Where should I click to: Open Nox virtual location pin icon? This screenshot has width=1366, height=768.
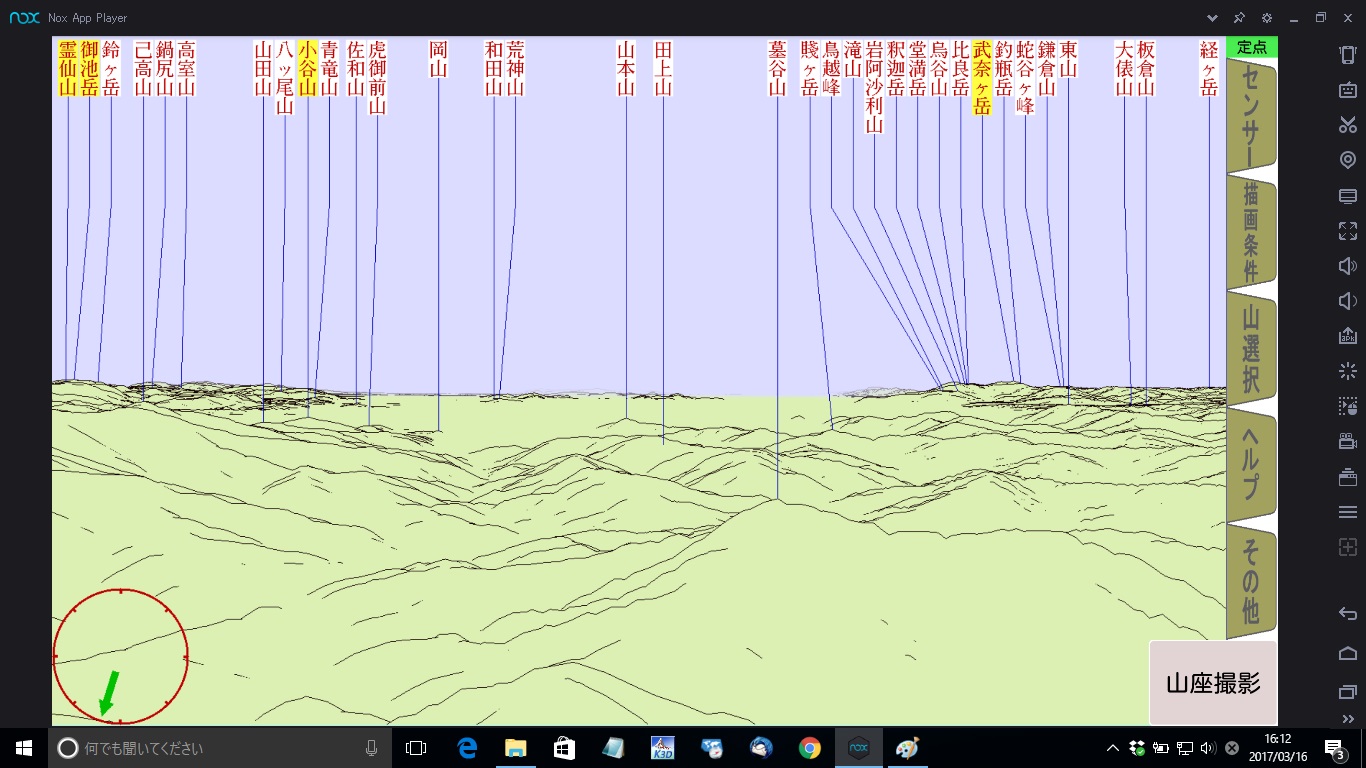point(1347,160)
